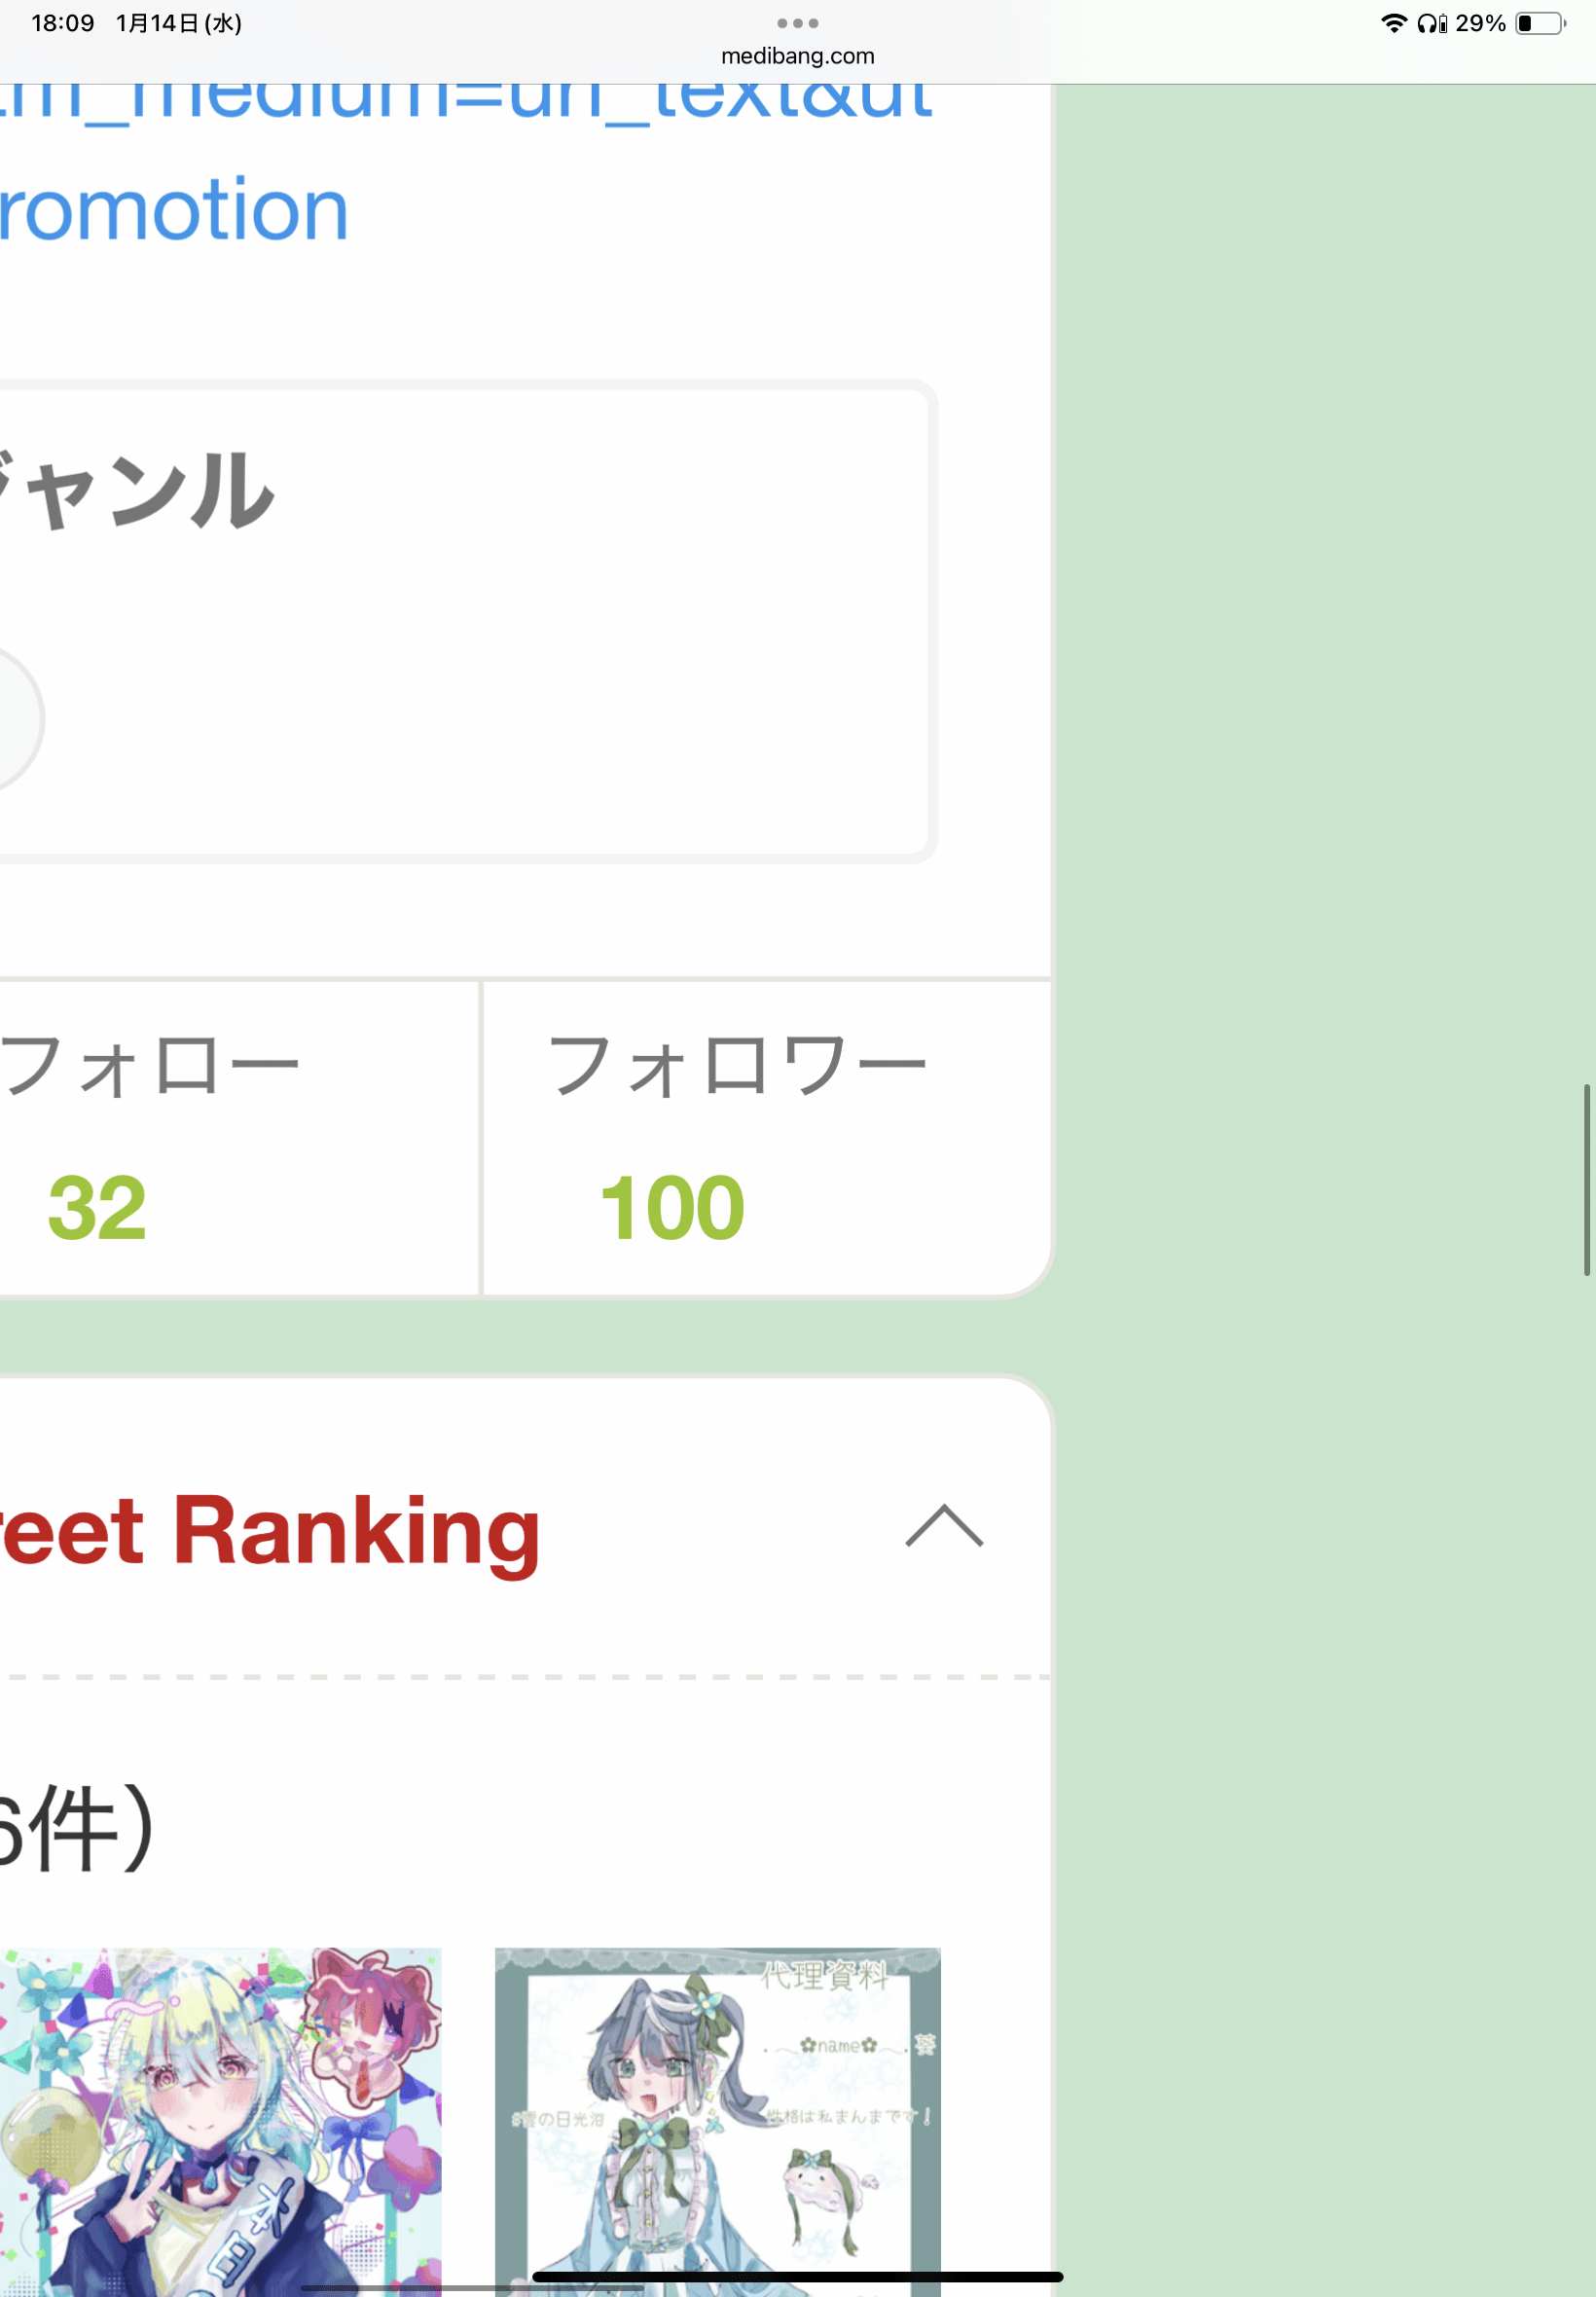
Task: Click the vertical scrollbar on the right edge
Action: [x=1586, y=1179]
